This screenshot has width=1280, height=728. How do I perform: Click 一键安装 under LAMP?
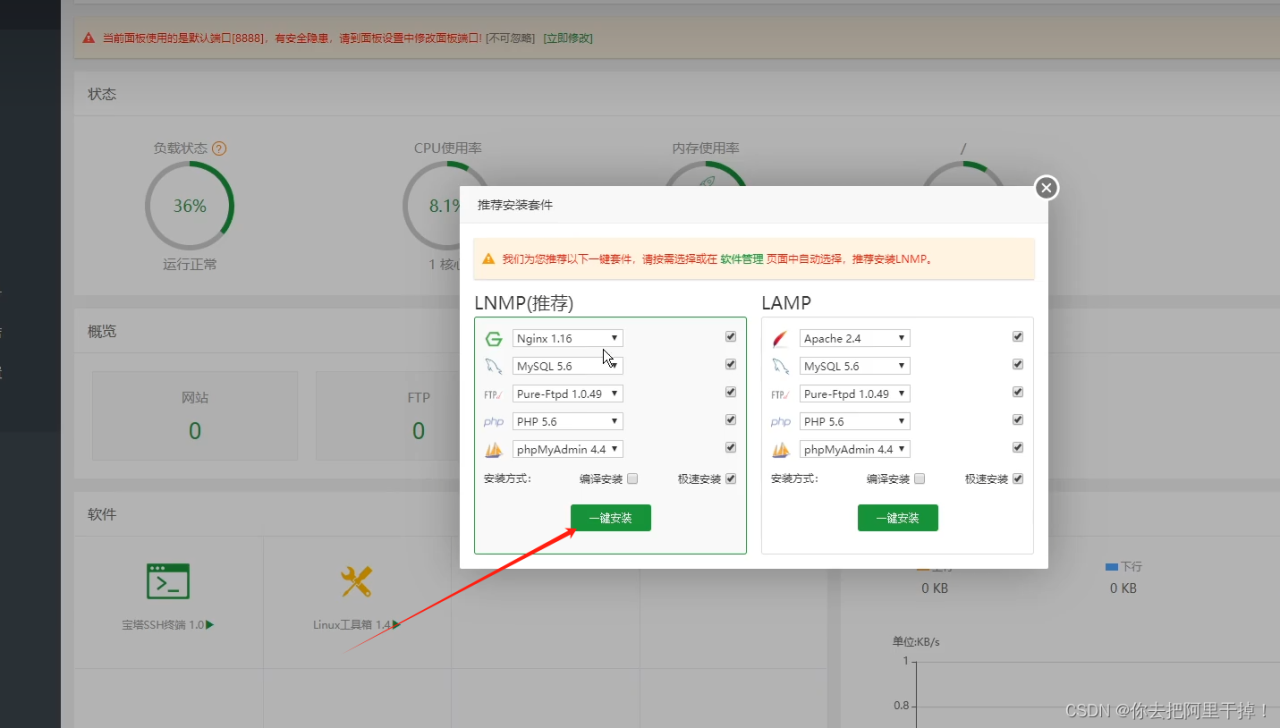[x=898, y=518]
